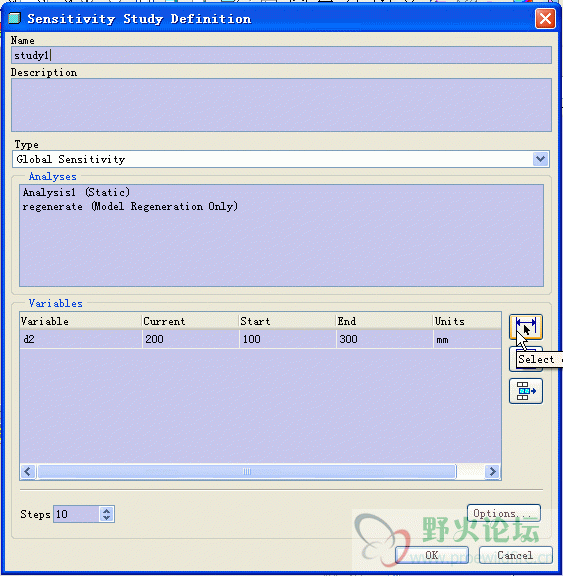Image resolution: width=563 pixels, height=576 pixels.
Task: Click the Name field containing study1
Action: point(281,55)
